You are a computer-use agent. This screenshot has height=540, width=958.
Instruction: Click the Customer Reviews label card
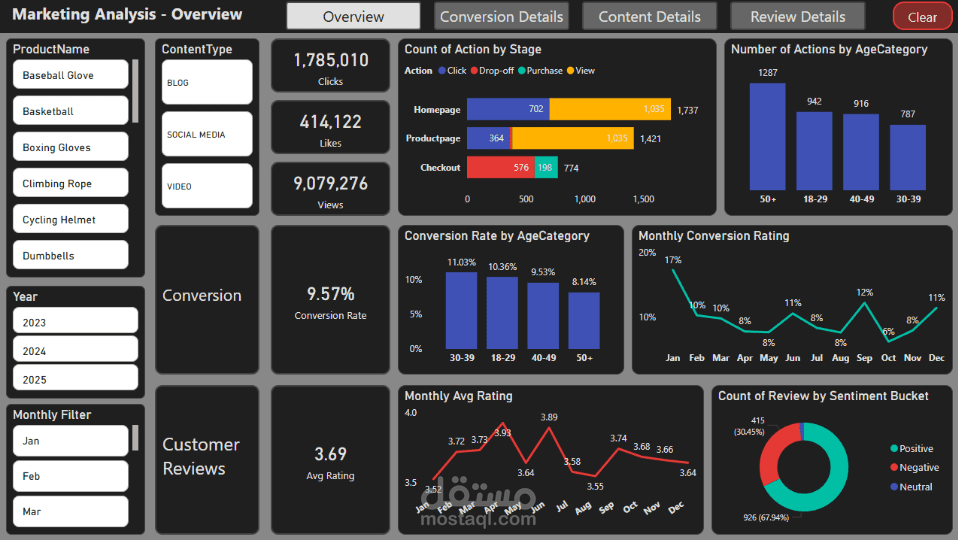coord(207,460)
